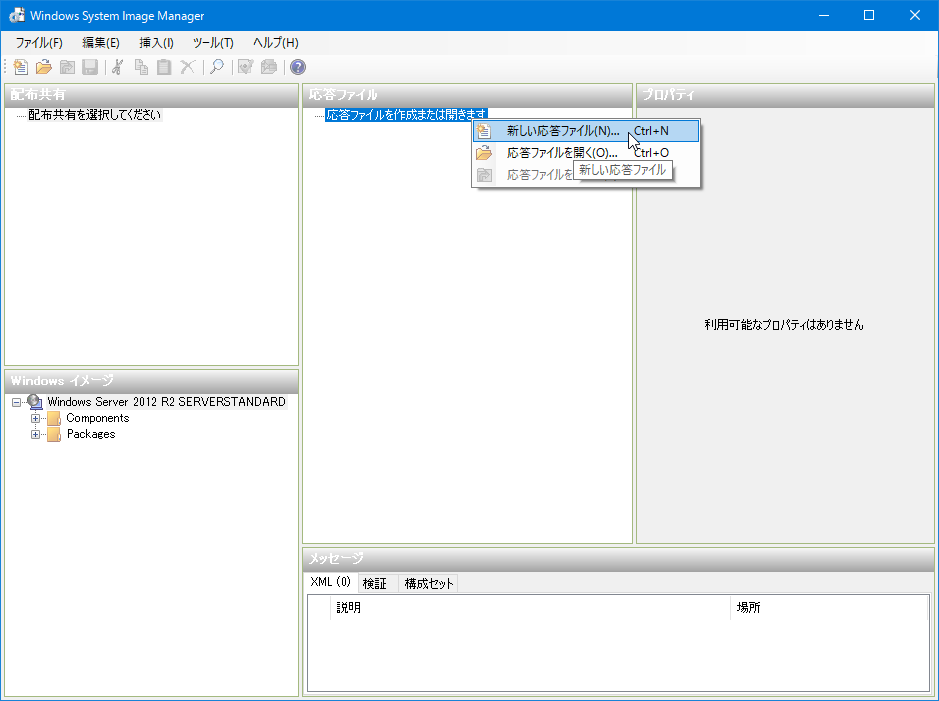Click the Open Answer File toolbar icon
Viewport: 939px width, 701px height.
pyautogui.click(x=44, y=67)
